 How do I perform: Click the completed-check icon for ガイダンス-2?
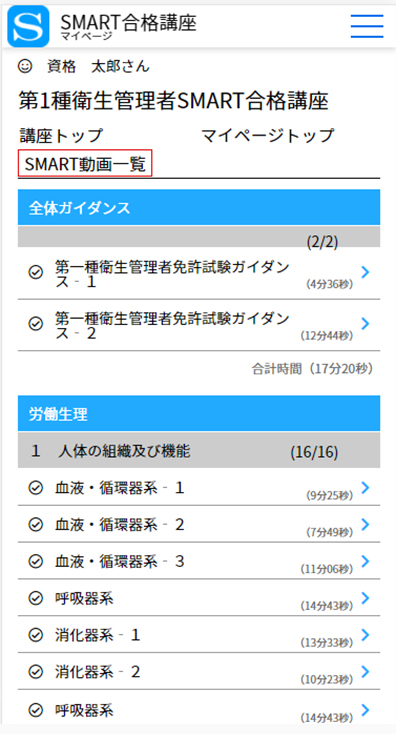36,323
